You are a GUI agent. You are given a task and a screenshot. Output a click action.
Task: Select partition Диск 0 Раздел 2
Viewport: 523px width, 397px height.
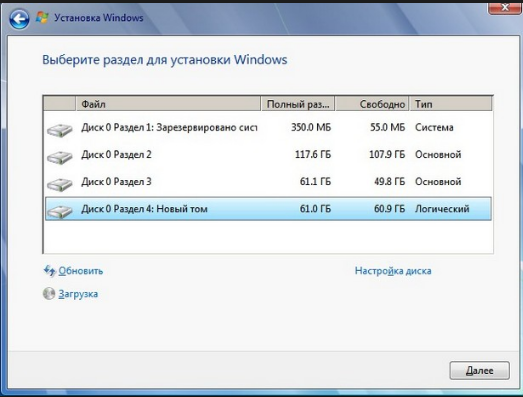tap(268, 154)
